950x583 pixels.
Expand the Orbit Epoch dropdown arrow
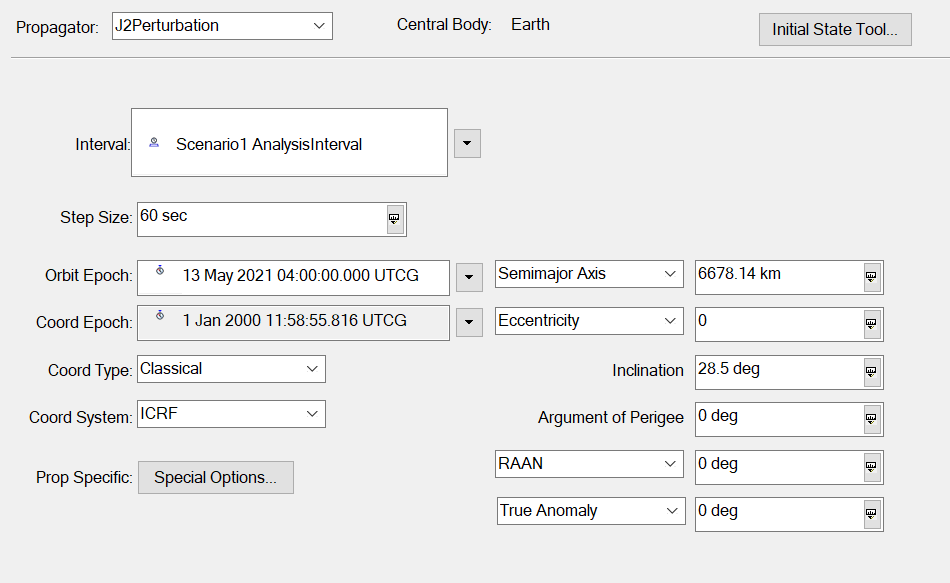click(467, 277)
